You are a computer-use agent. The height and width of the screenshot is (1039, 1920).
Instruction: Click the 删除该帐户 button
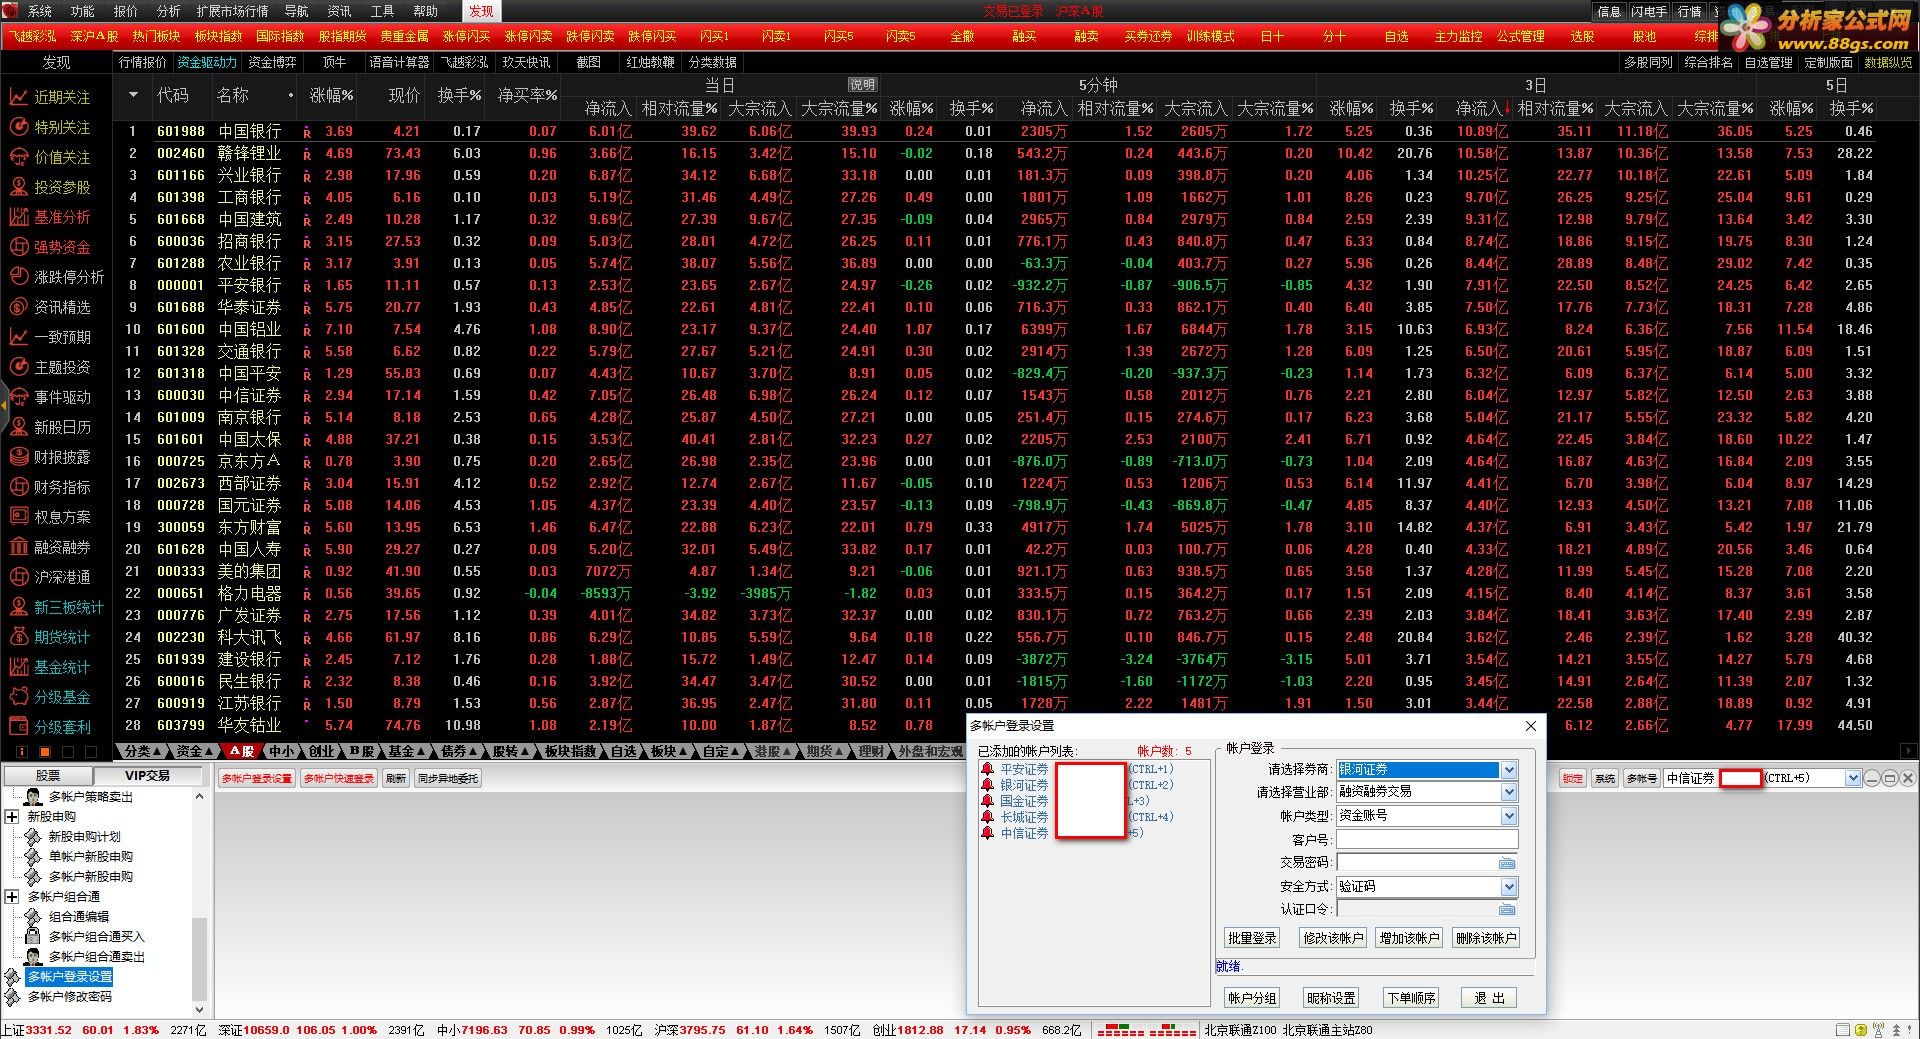tap(1486, 938)
